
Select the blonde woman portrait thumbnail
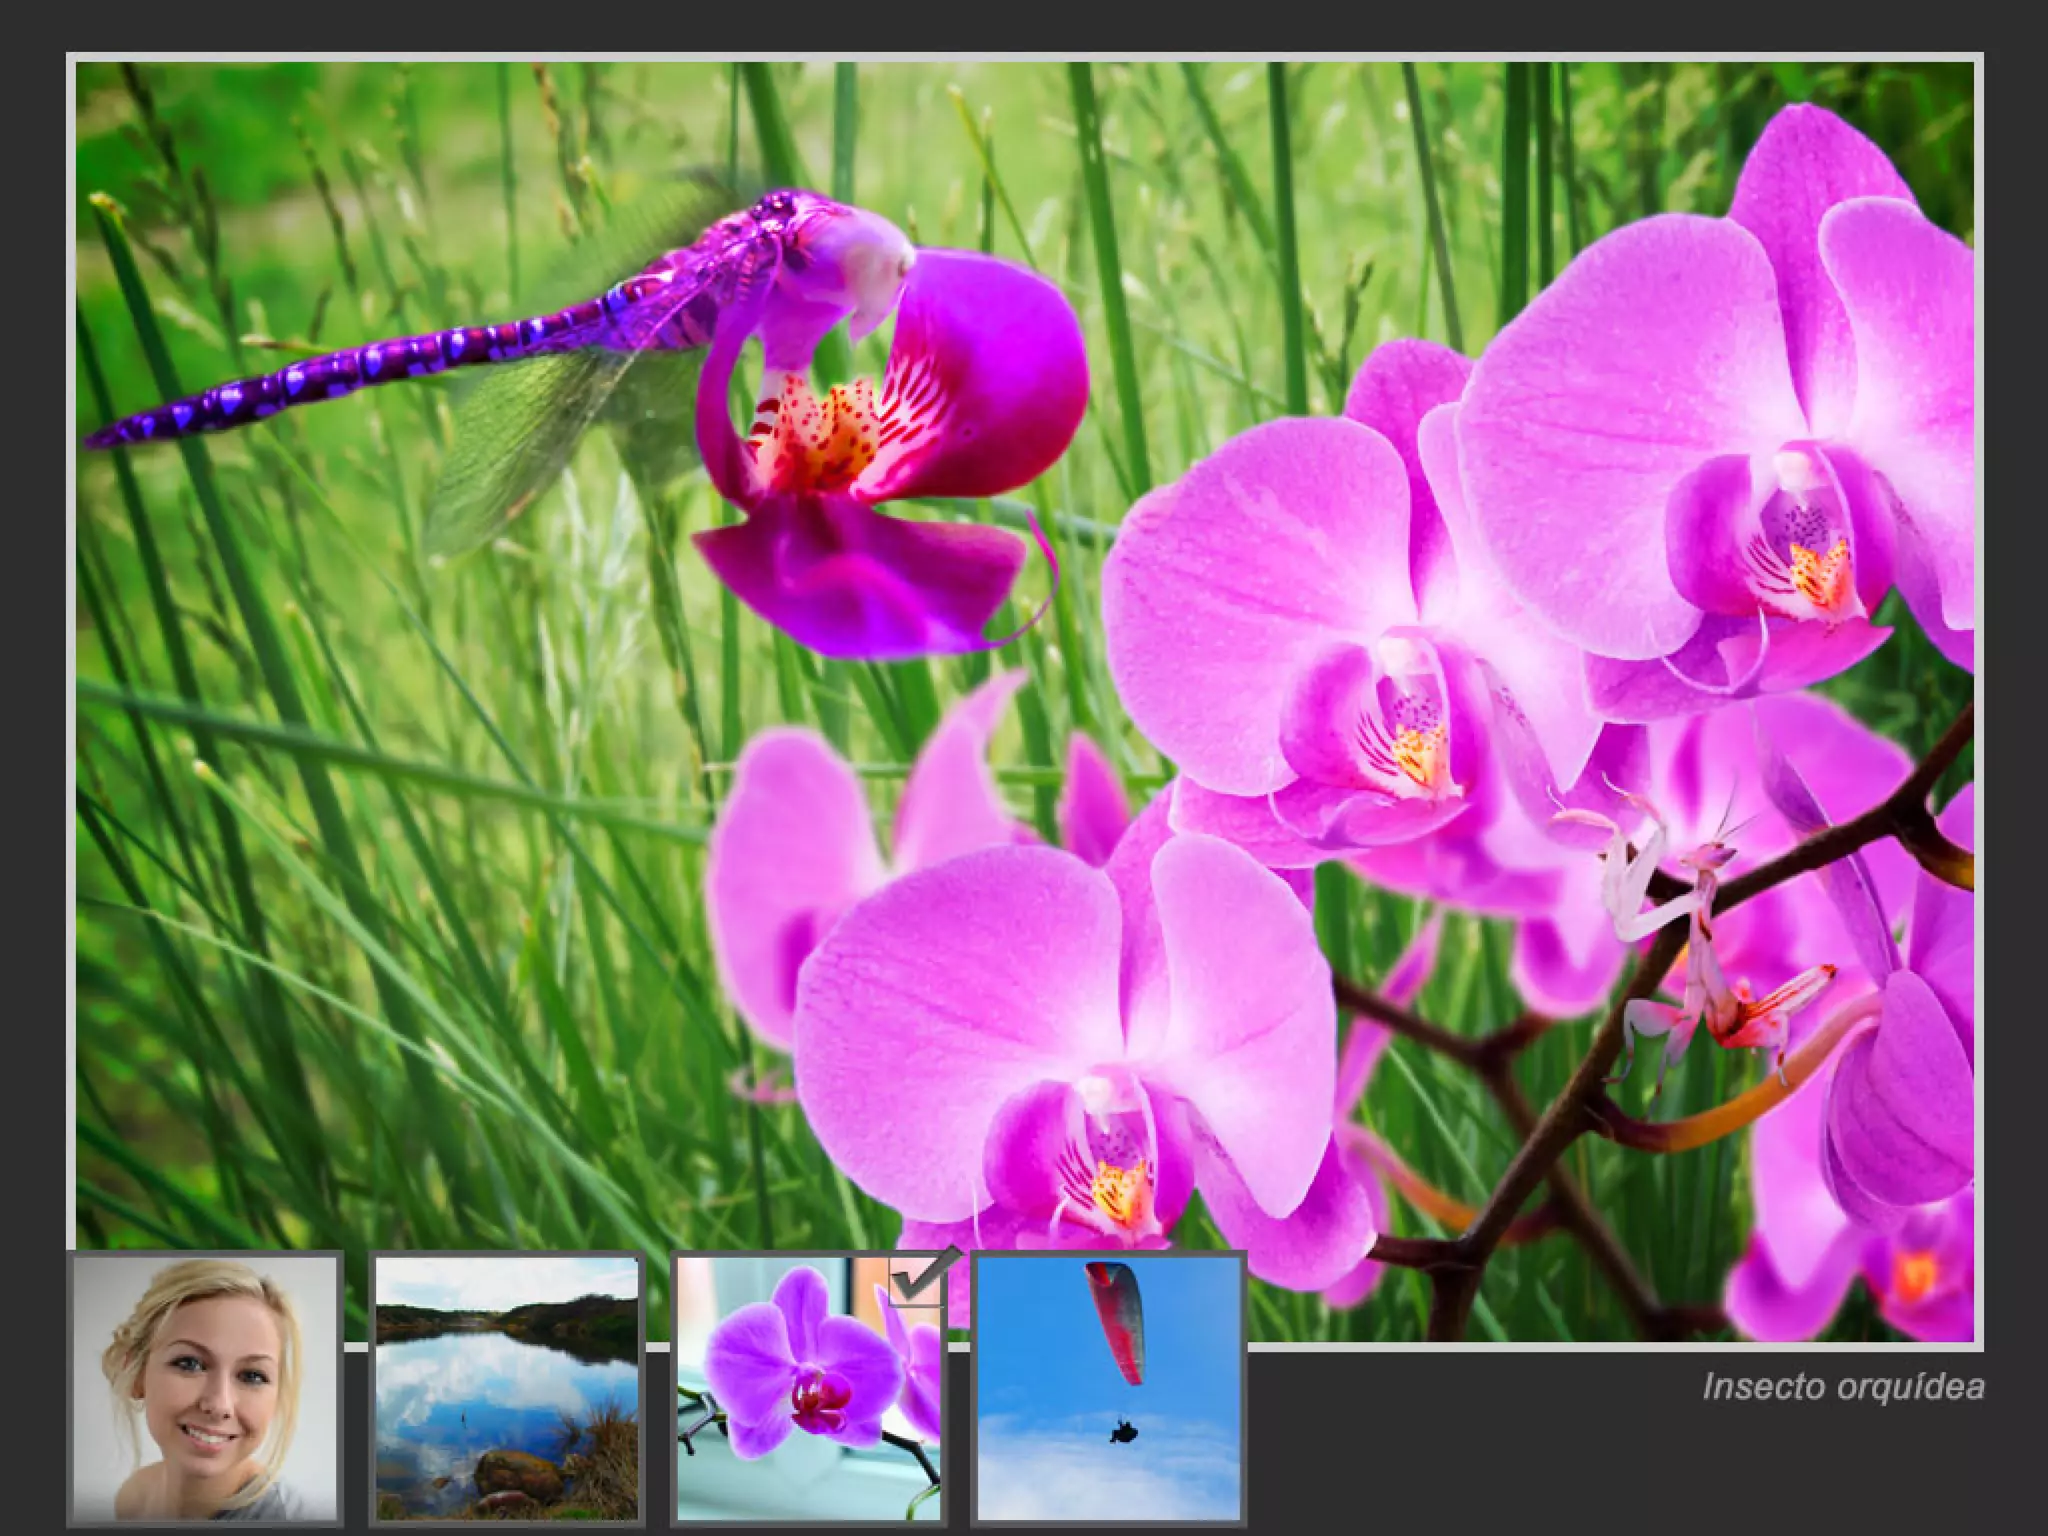click(204, 1388)
